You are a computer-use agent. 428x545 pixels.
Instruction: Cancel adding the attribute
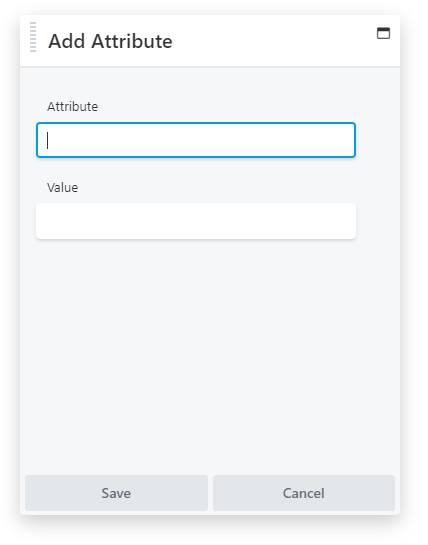click(x=304, y=493)
